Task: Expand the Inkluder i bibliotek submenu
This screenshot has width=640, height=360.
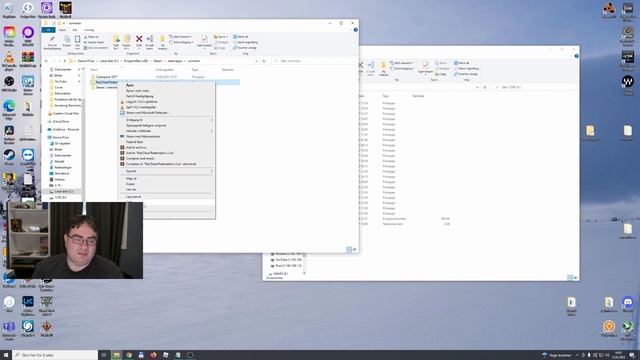Action: 167,131
